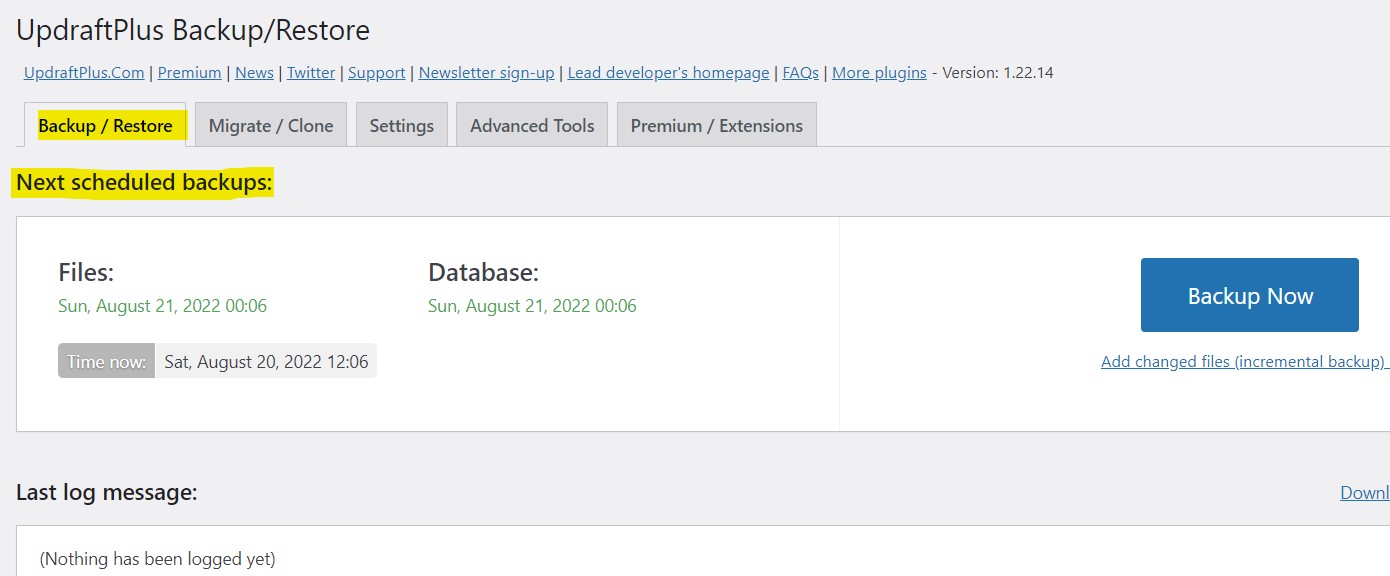1390x576 pixels.
Task: Click the scheduled Files backup date
Action: click(162, 305)
